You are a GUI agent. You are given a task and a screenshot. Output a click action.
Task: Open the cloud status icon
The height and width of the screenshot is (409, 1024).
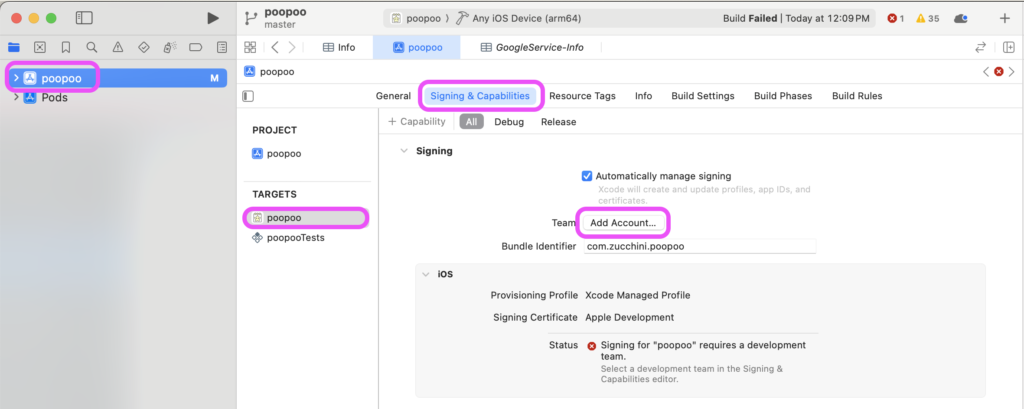(961, 18)
